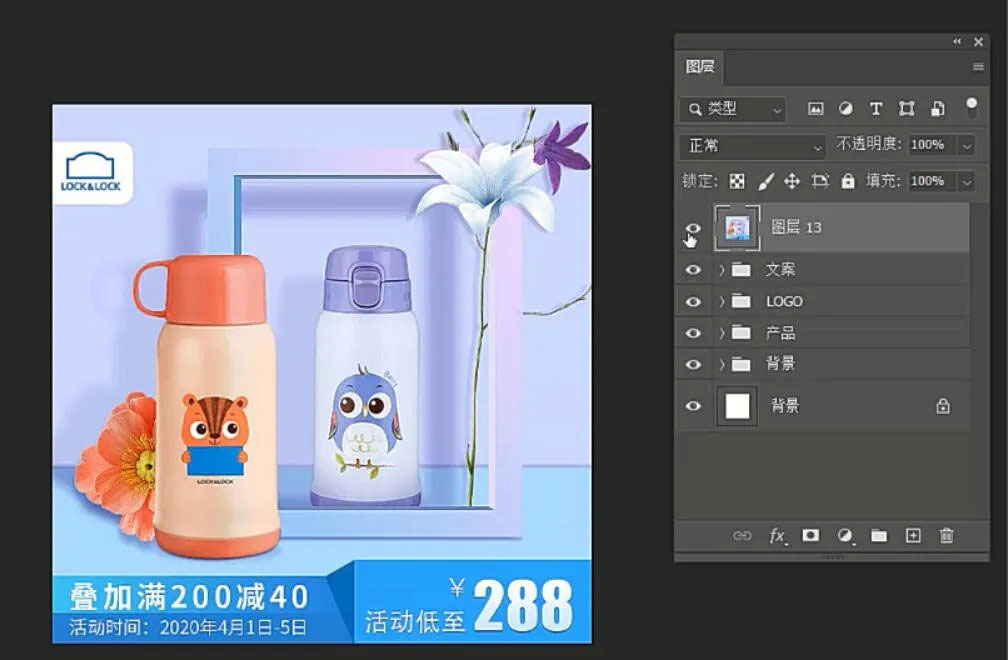Toggle visibility of LOGO group

coord(693,301)
